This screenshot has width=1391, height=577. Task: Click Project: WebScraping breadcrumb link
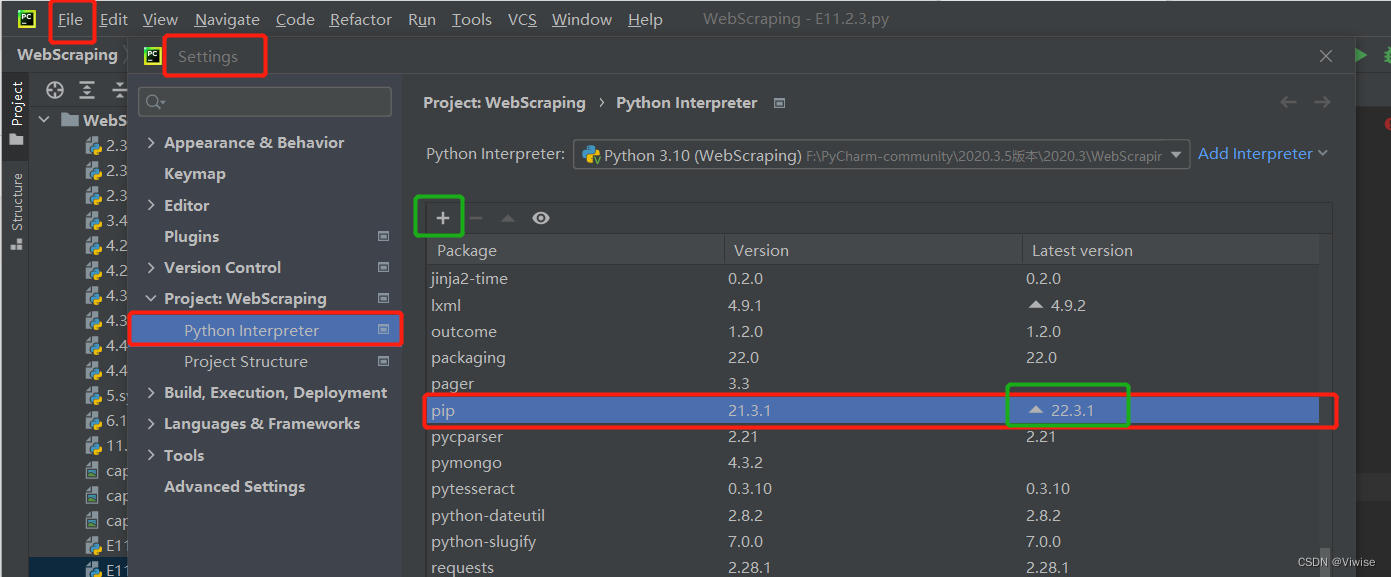[x=504, y=102]
